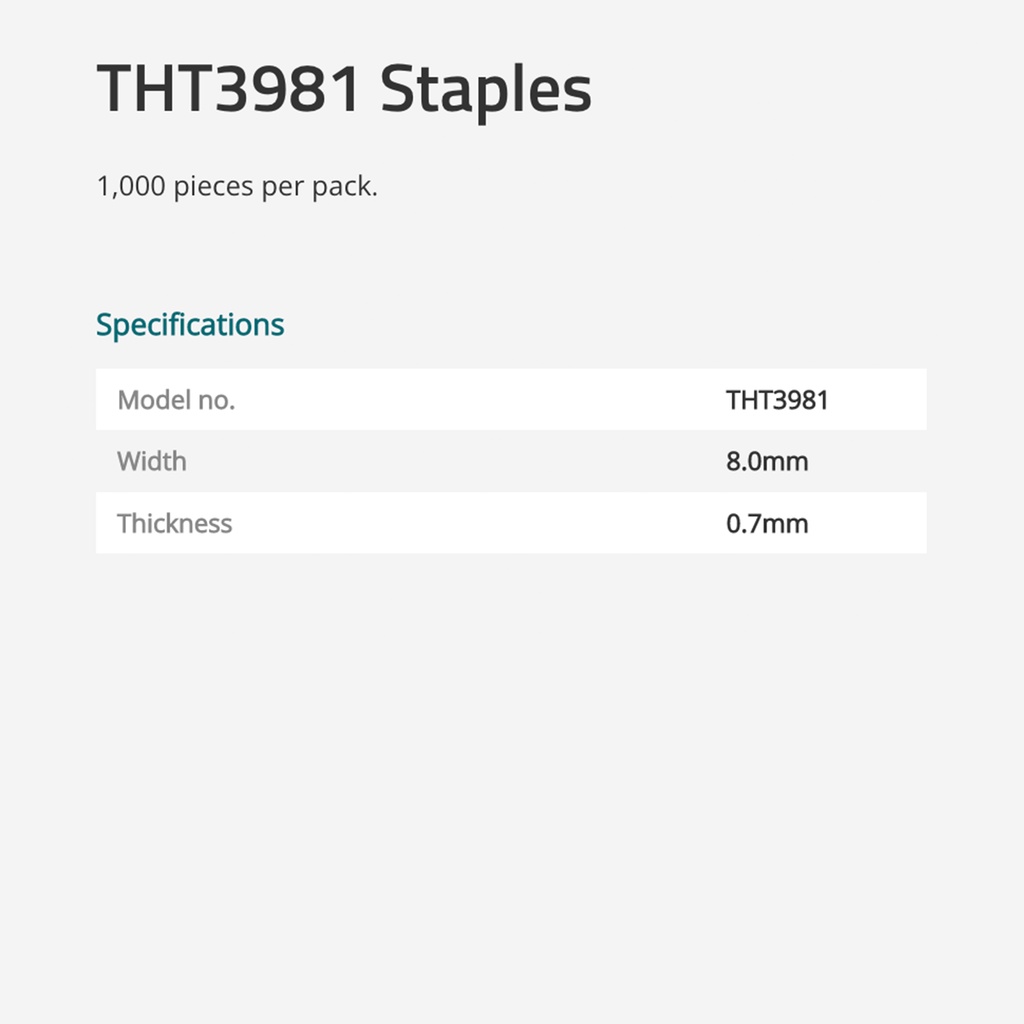Click the "THT3981 Staples" page title
This screenshot has width=1024, height=1024.
click(344, 90)
